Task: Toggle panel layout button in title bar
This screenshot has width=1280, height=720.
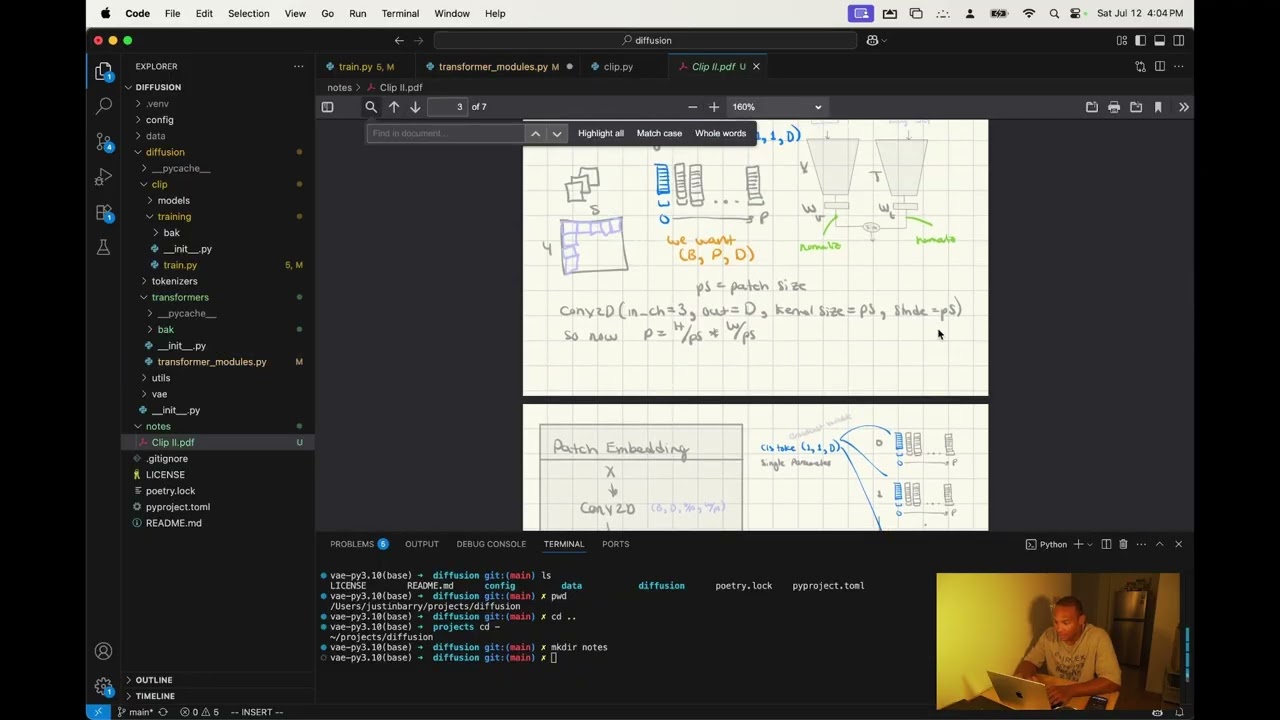Action: [1159, 40]
